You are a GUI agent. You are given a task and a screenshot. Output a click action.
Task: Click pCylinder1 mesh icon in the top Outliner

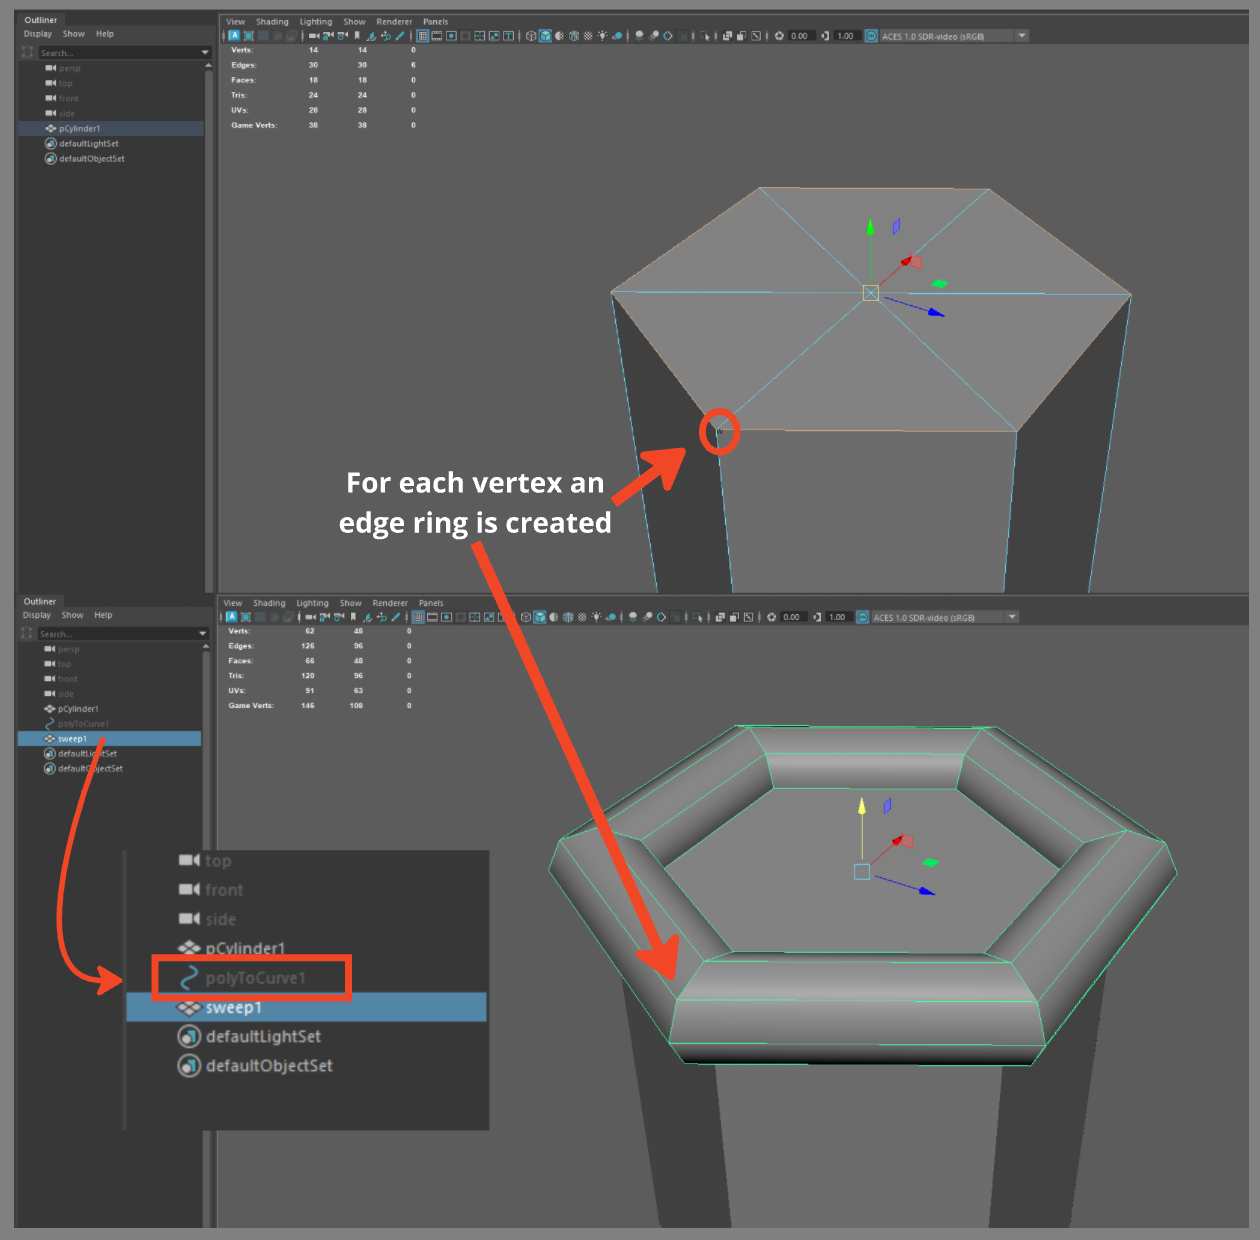(51, 129)
